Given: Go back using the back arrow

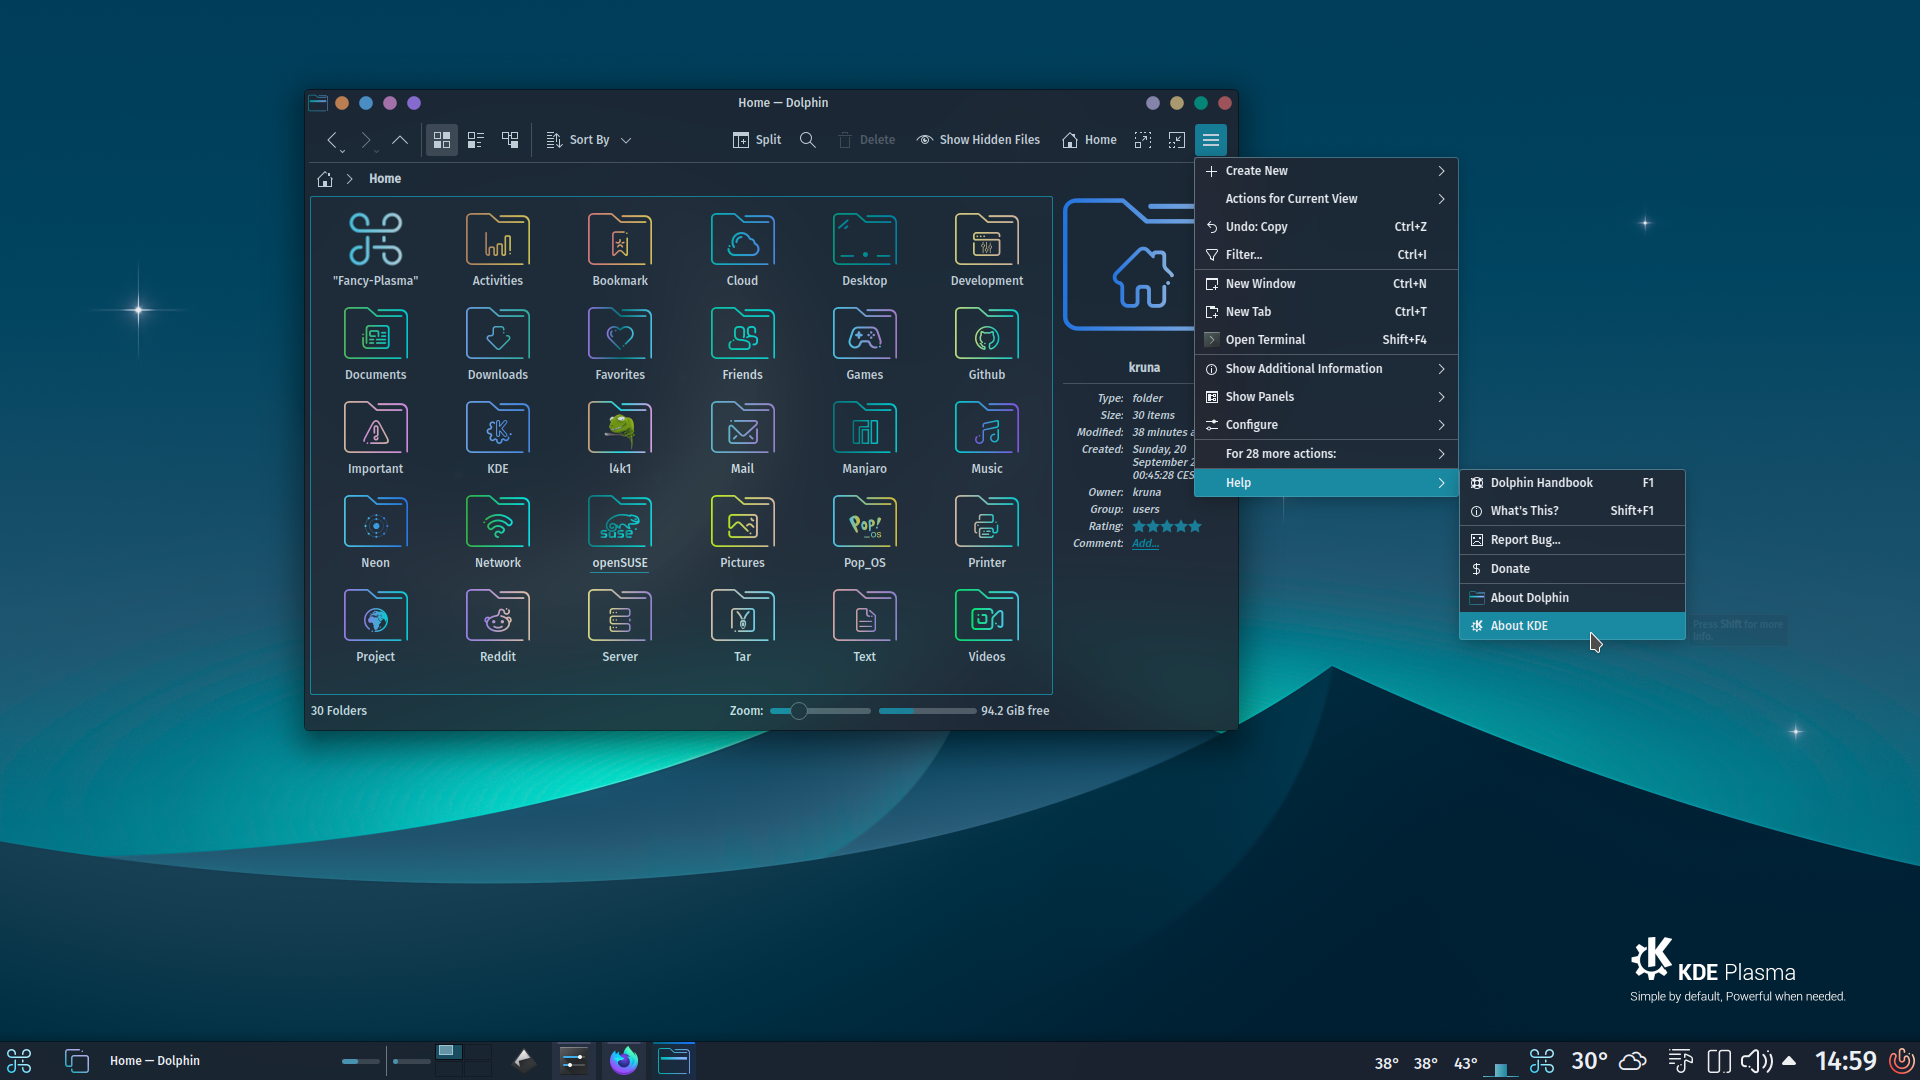Looking at the screenshot, I should click(x=333, y=140).
